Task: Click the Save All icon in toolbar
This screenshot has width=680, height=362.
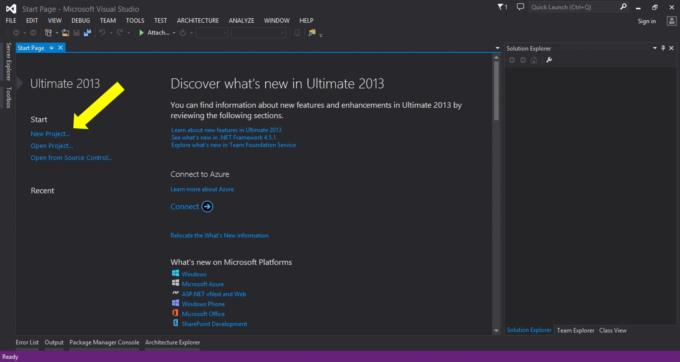Action: click(x=88, y=33)
